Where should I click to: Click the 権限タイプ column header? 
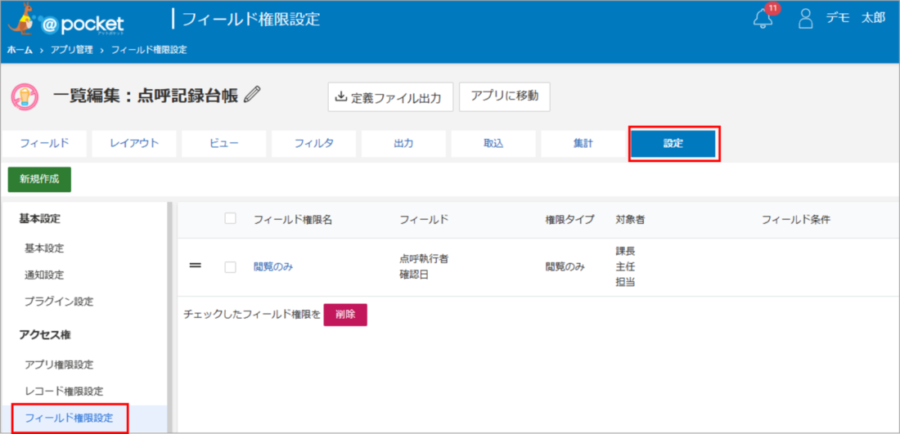click(x=569, y=219)
